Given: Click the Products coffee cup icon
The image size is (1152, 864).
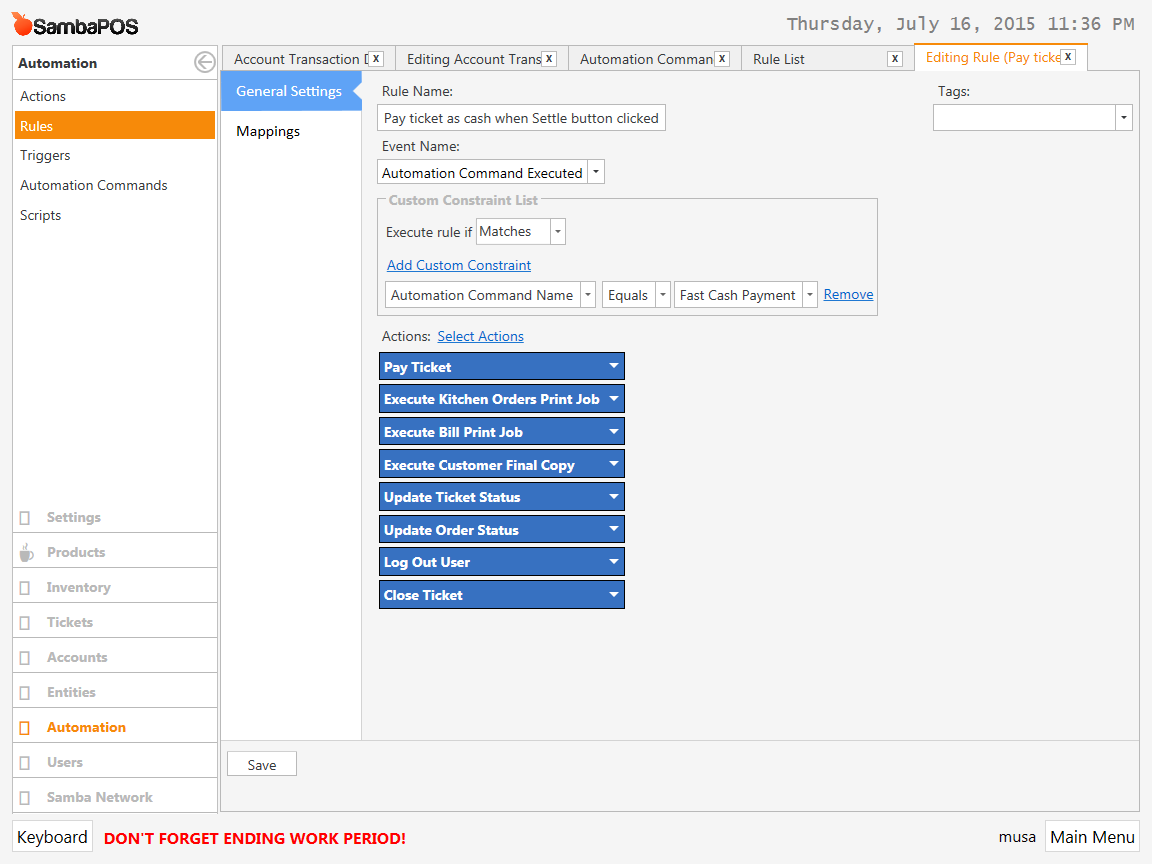Looking at the screenshot, I should (x=26, y=552).
